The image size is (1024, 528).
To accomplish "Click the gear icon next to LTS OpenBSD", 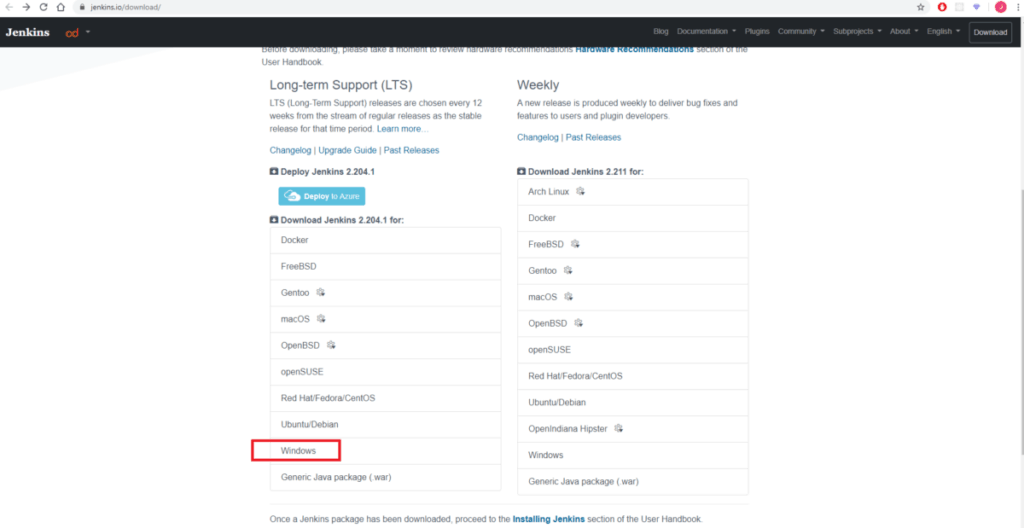I will click(331, 345).
